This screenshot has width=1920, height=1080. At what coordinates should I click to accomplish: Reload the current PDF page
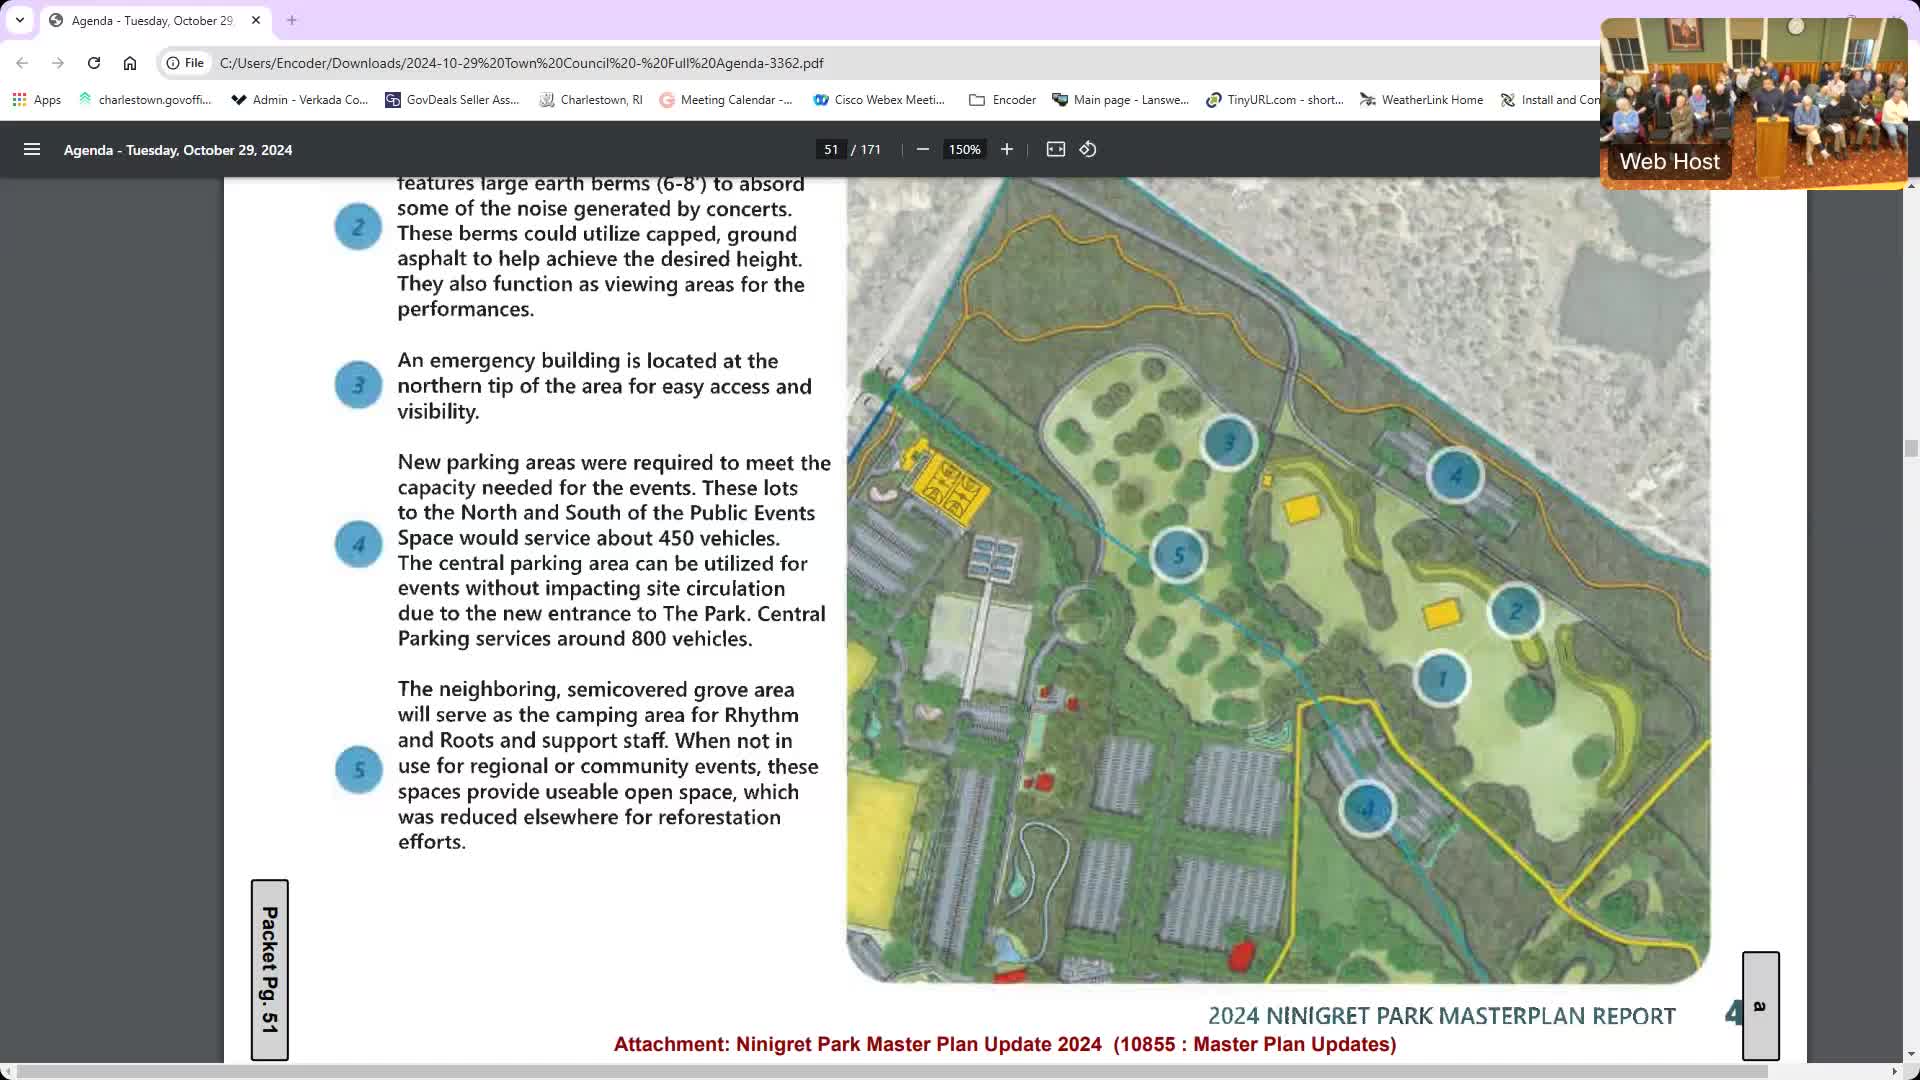pos(94,63)
